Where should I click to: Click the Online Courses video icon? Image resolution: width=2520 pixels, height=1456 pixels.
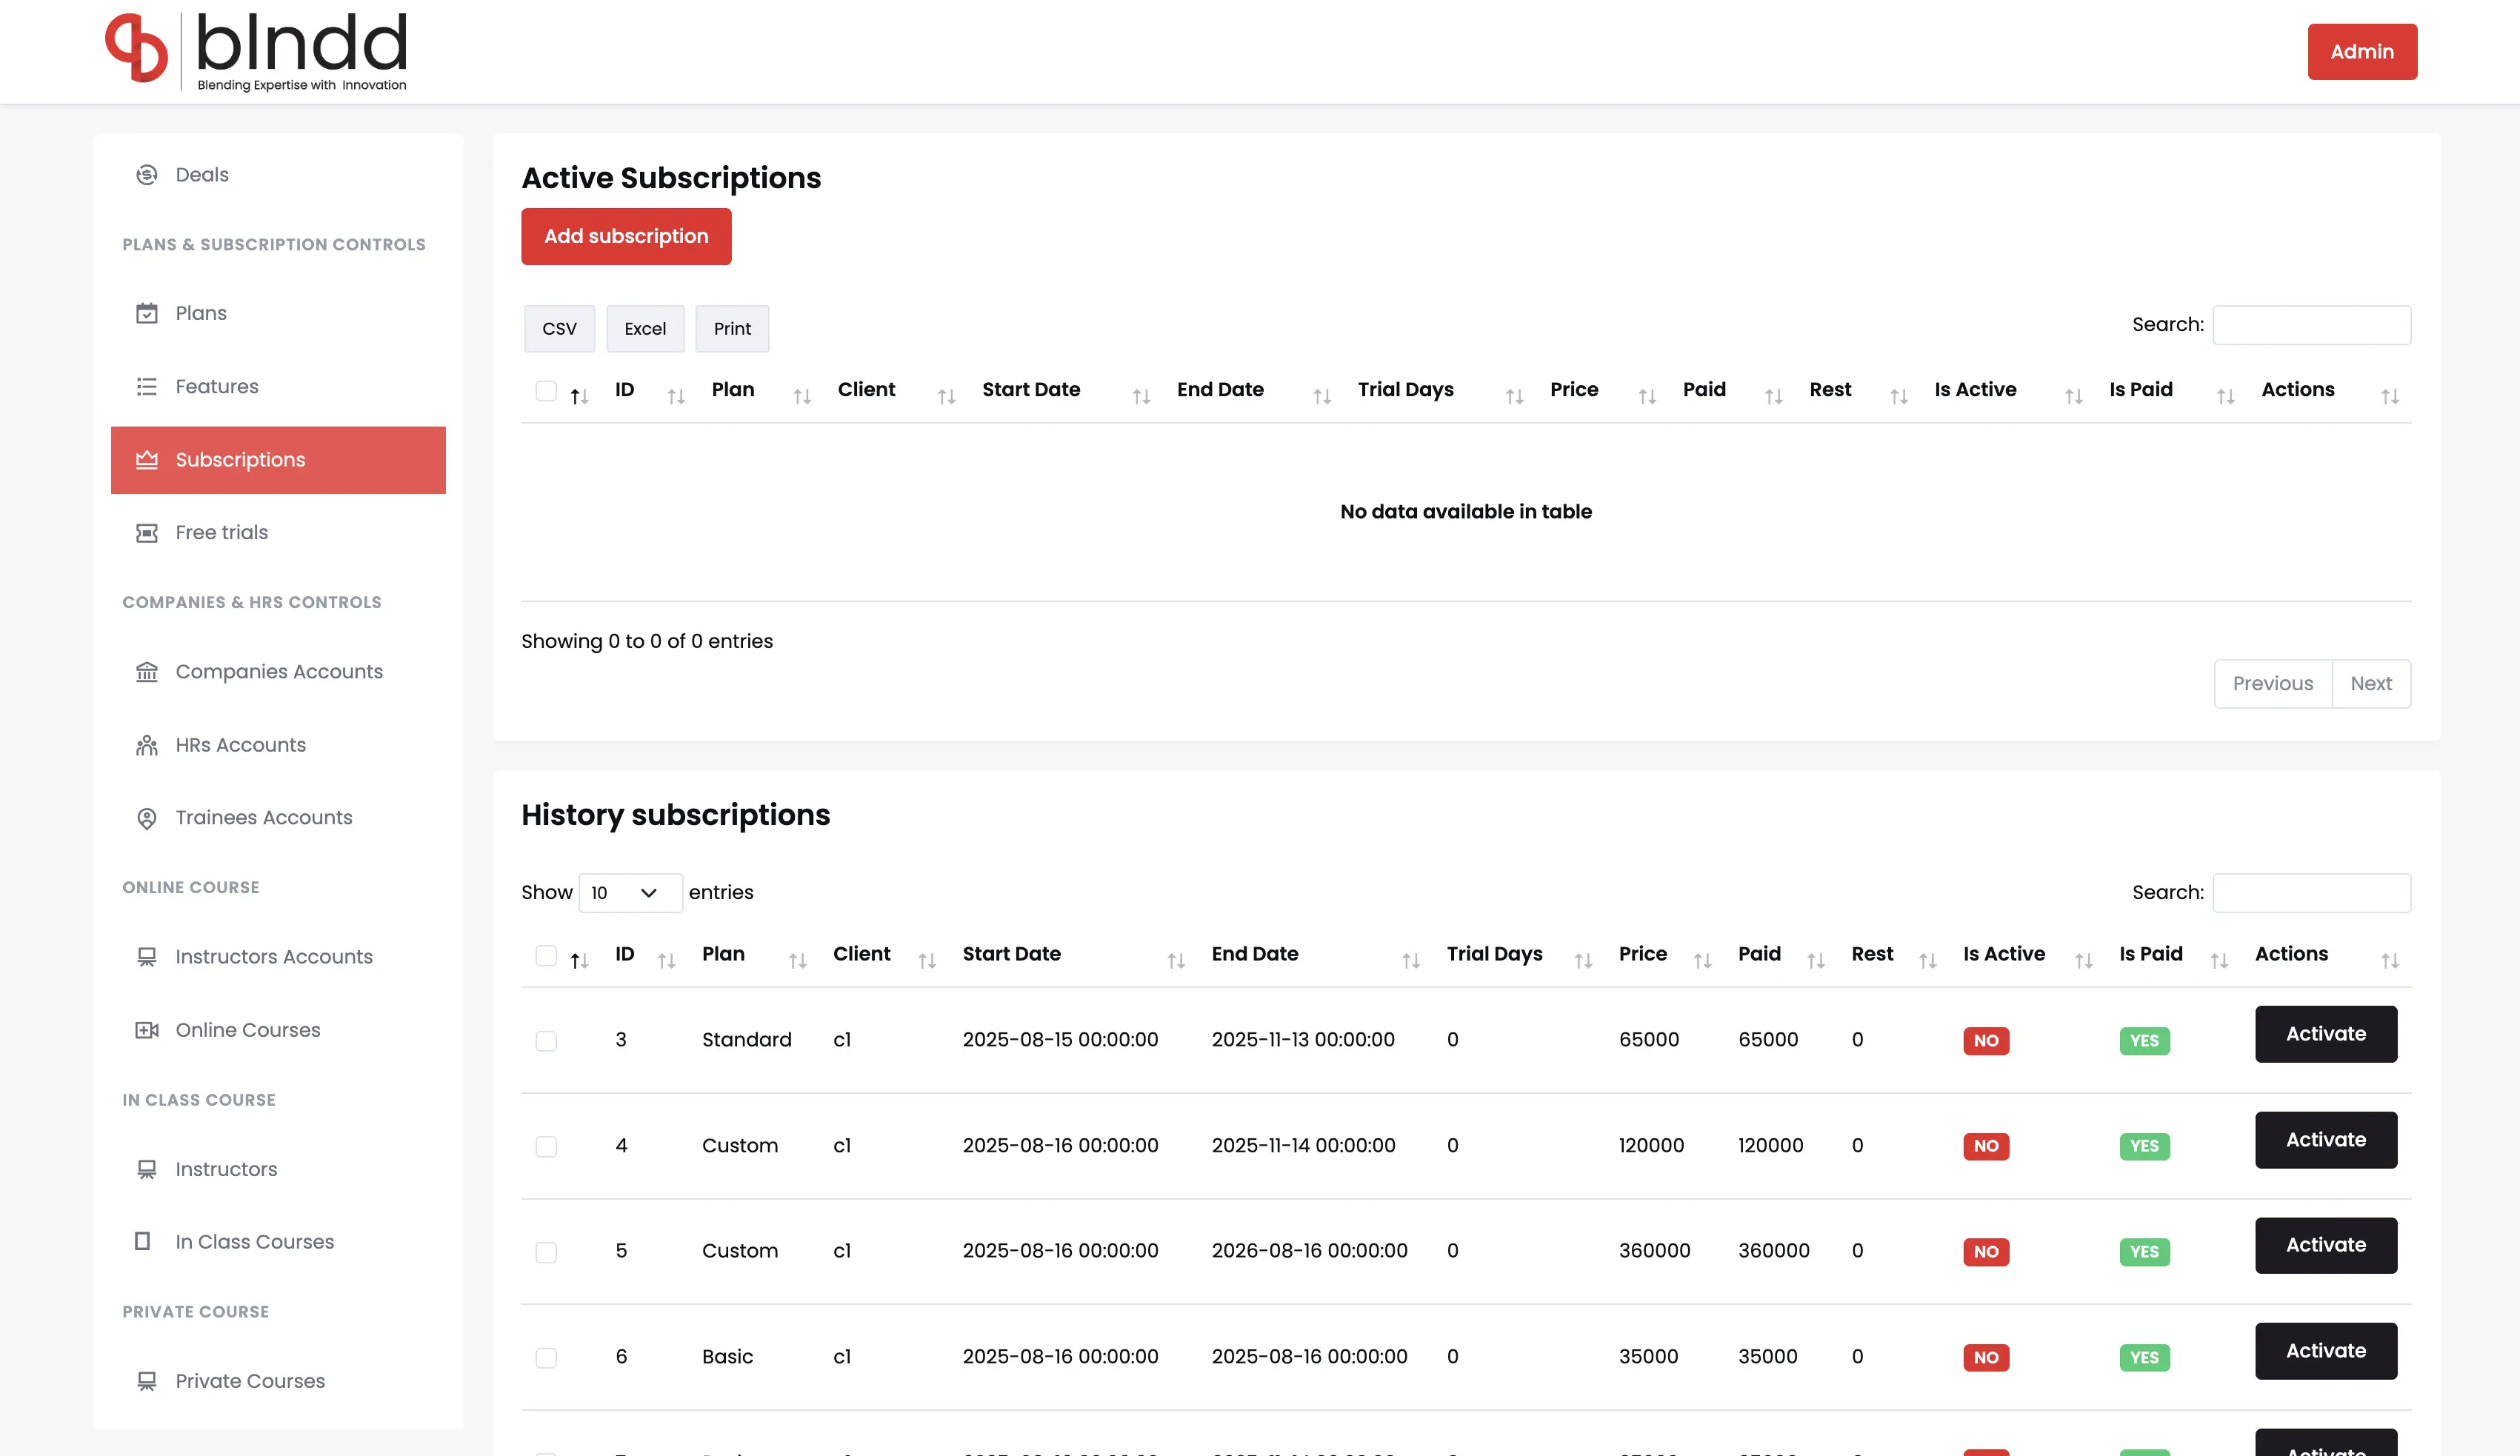coord(147,1030)
